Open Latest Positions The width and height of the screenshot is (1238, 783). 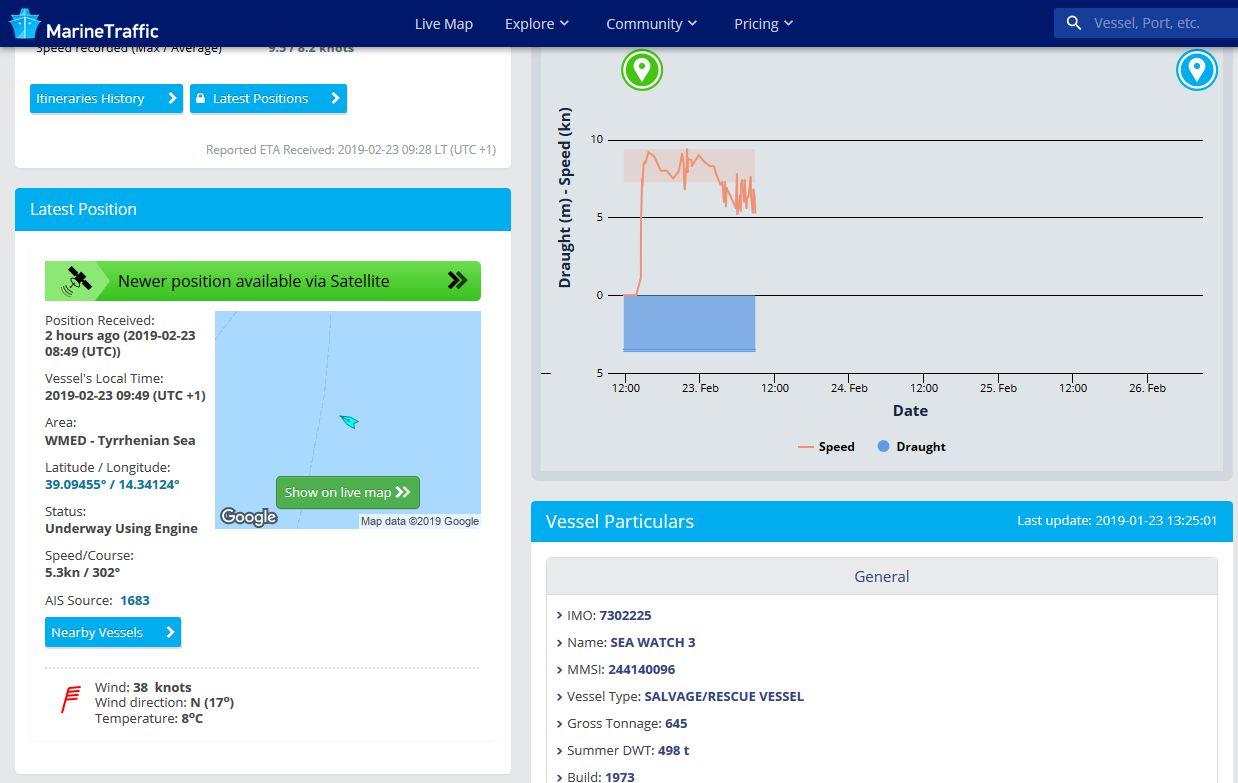point(268,98)
